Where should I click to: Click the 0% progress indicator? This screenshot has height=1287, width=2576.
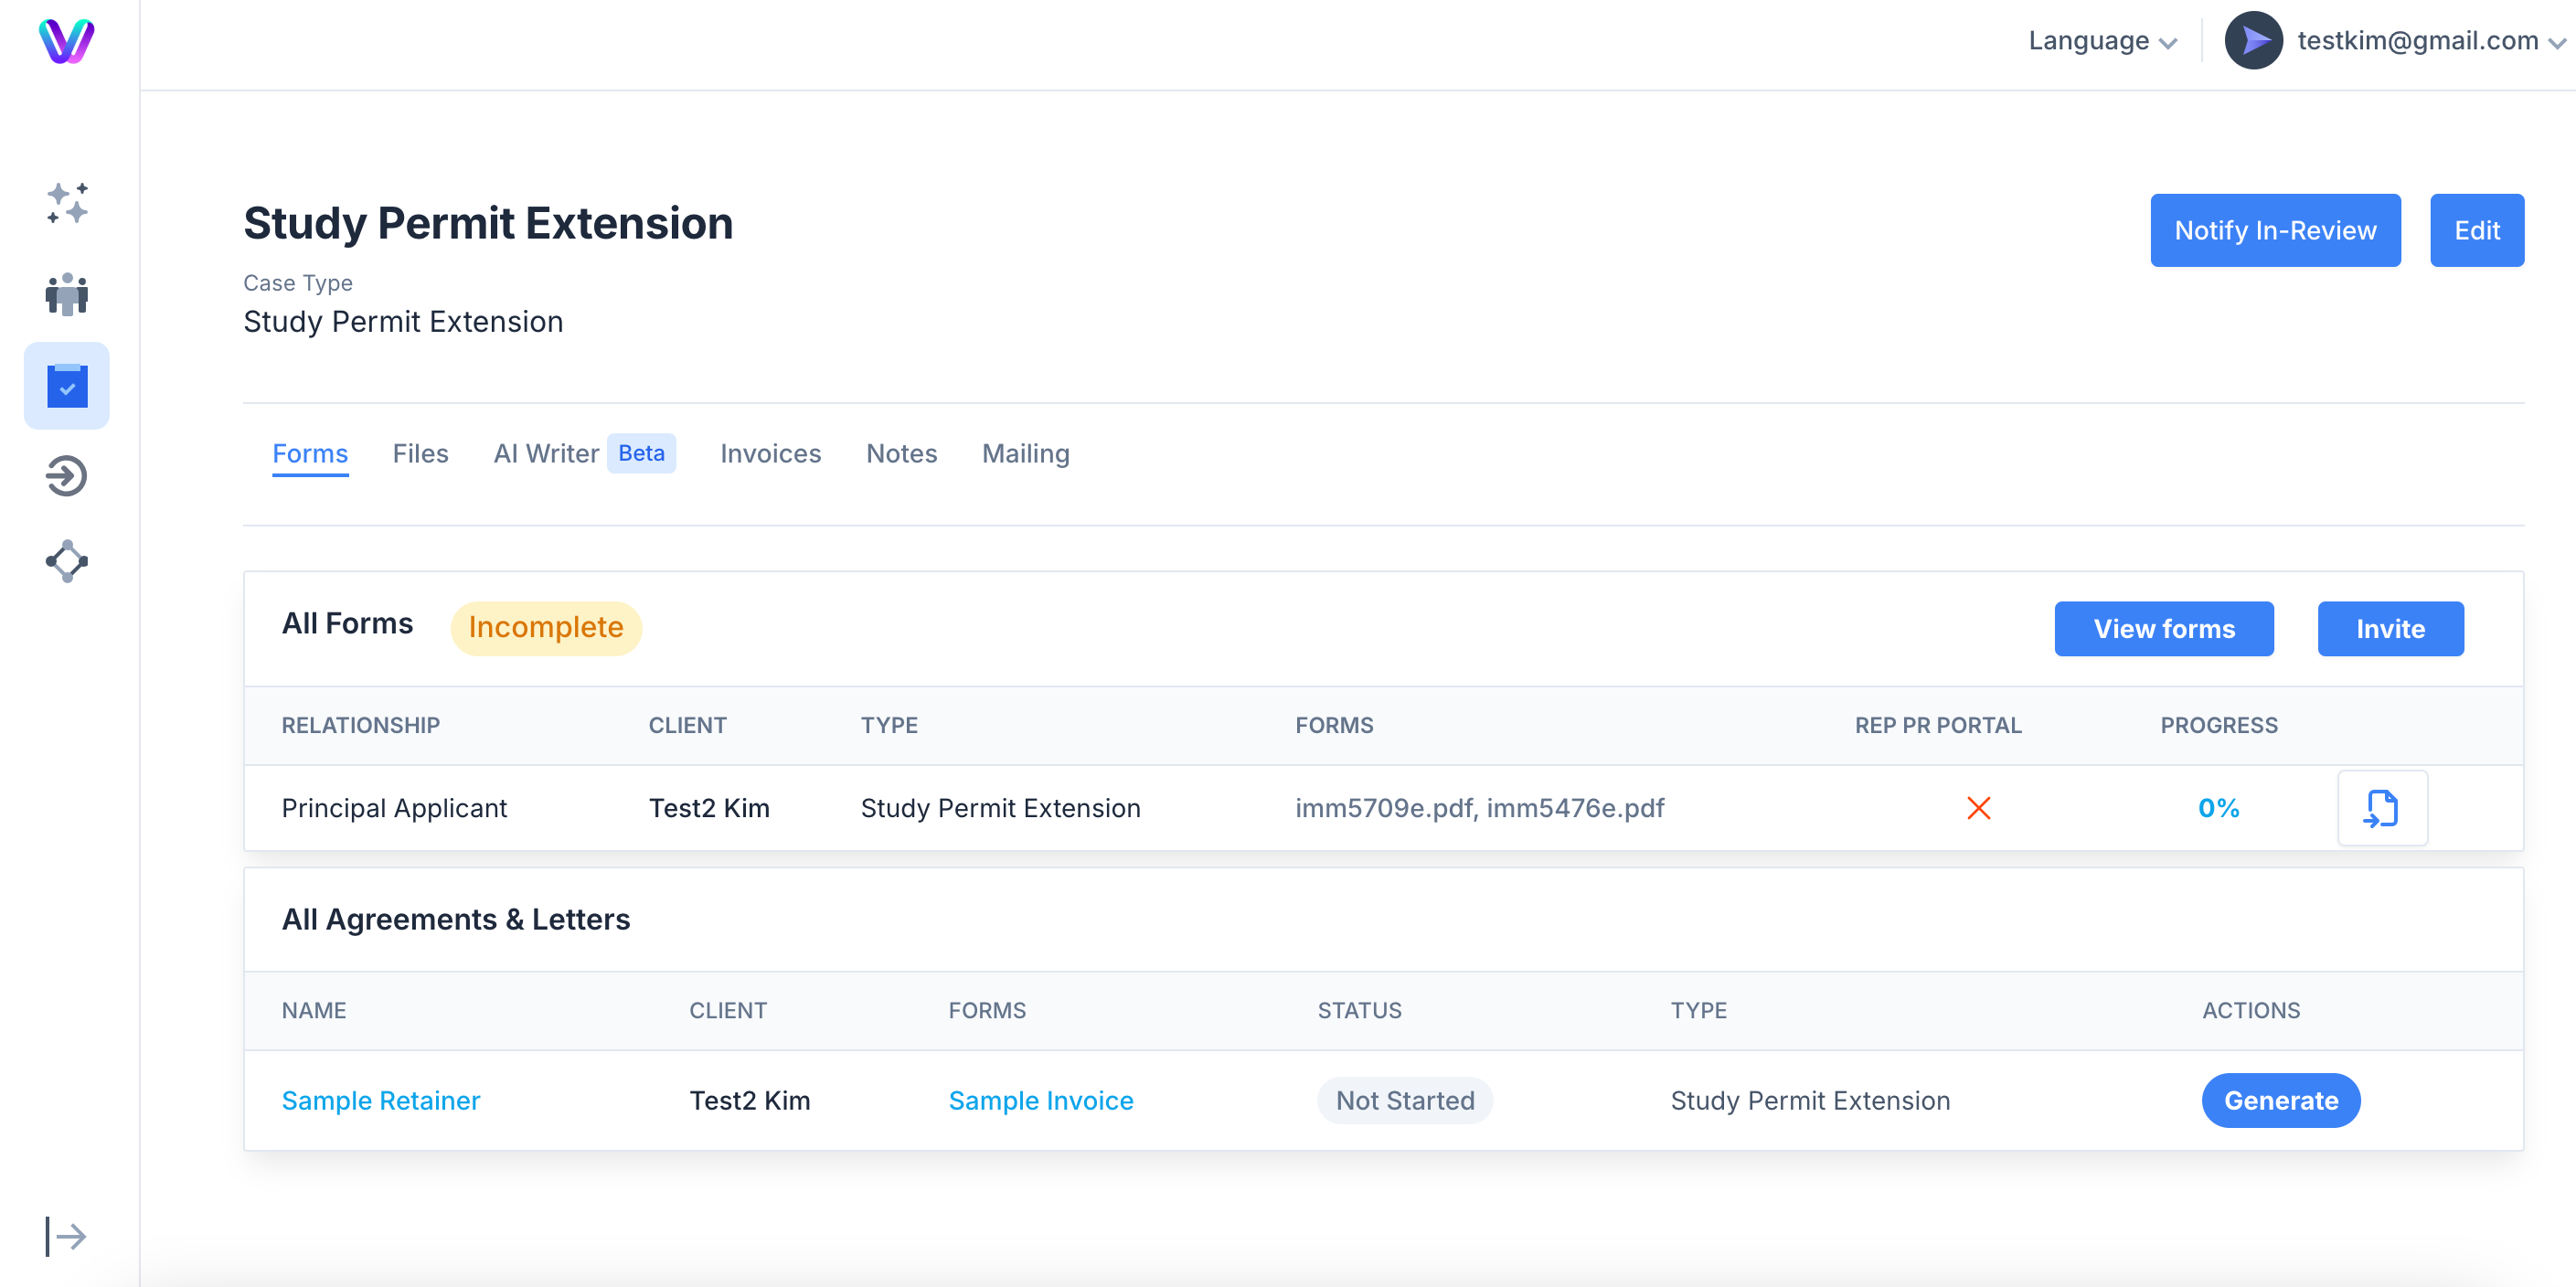pos(2218,808)
